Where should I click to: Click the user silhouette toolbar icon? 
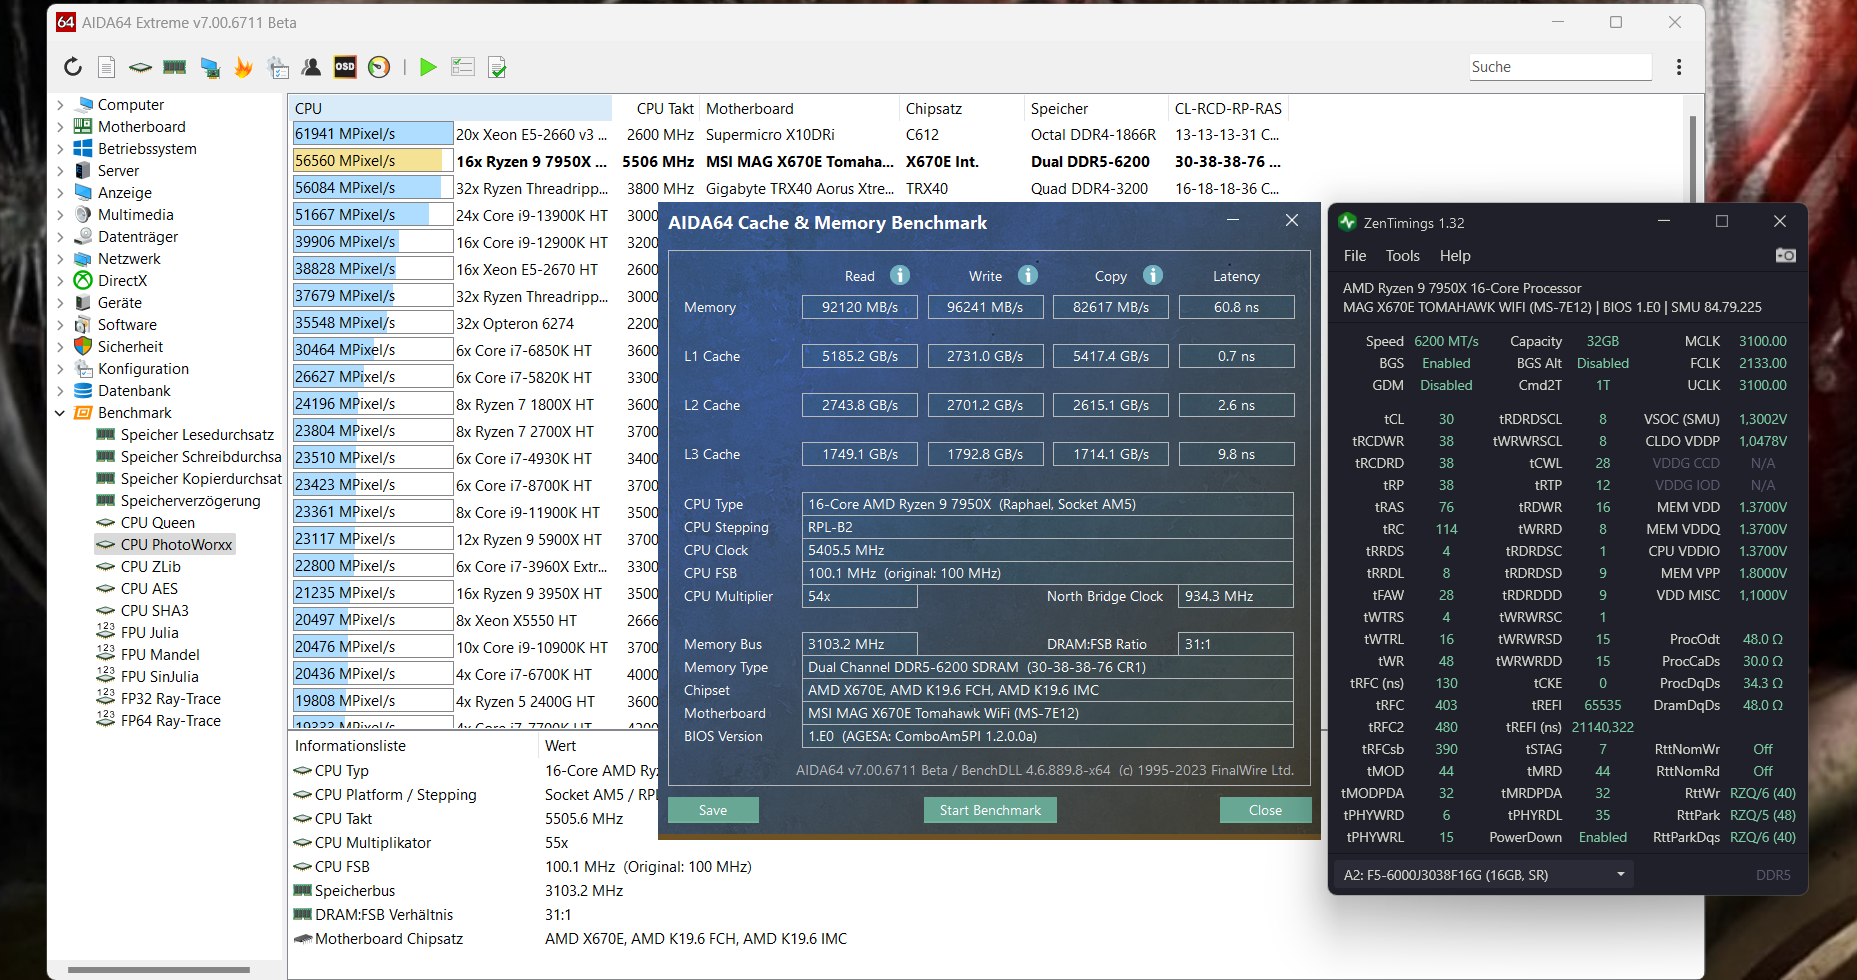pos(312,67)
